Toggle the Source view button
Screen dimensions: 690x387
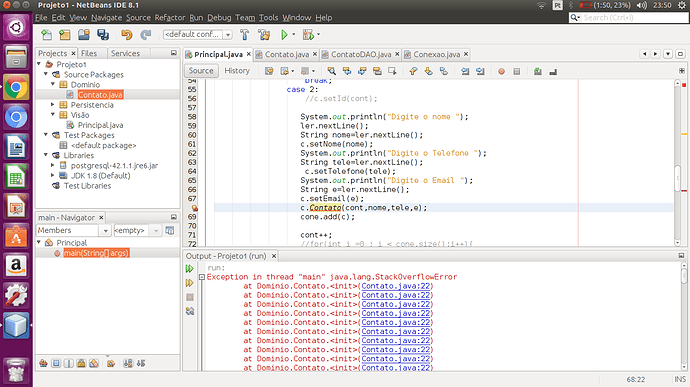pyautogui.click(x=201, y=70)
